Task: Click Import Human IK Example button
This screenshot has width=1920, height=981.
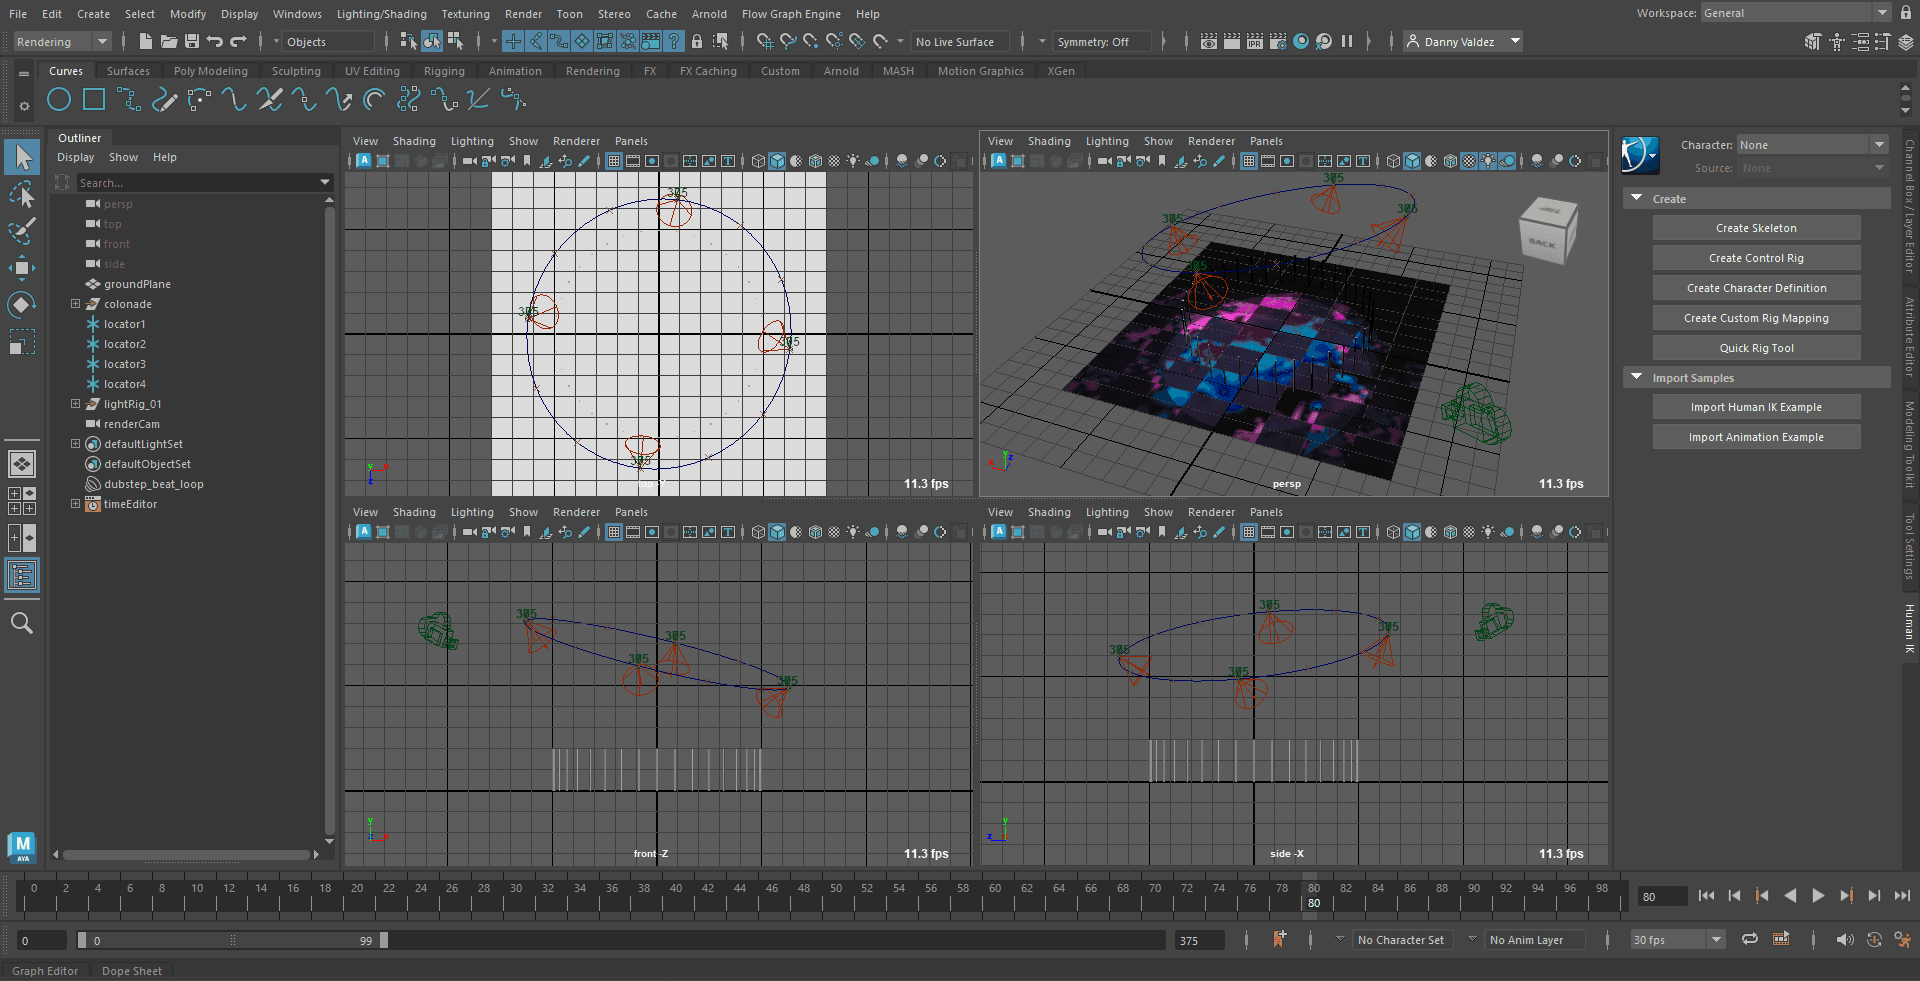Action: (1756, 407)
